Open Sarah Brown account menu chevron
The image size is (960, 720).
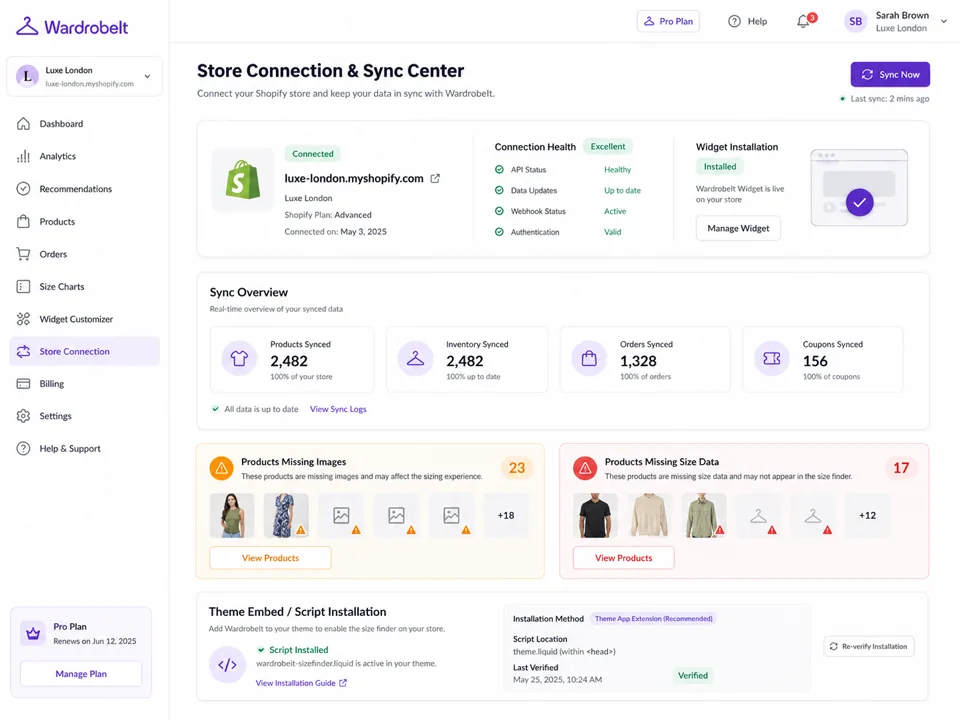(943, 21)
